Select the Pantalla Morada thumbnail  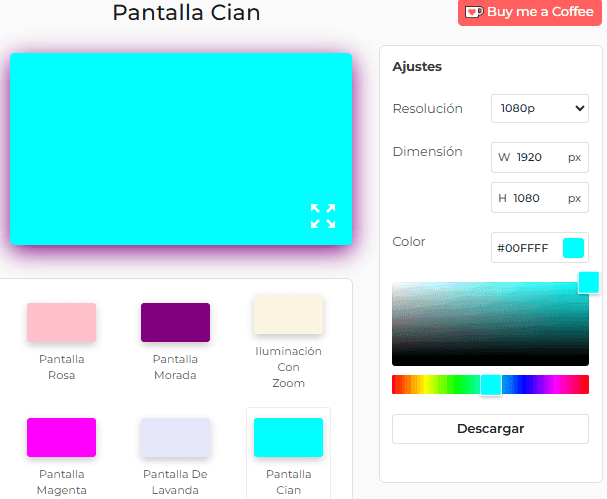click(x=175, y=322)
